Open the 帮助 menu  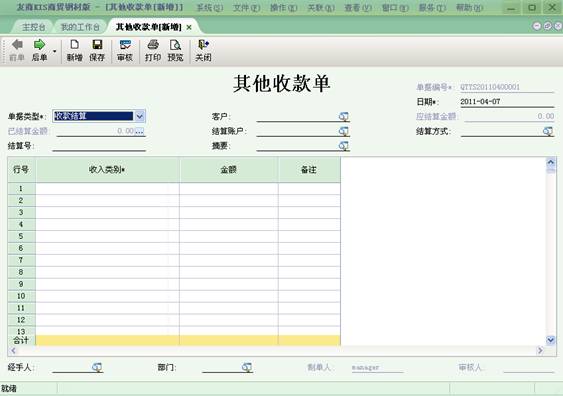tap(469, 7)
